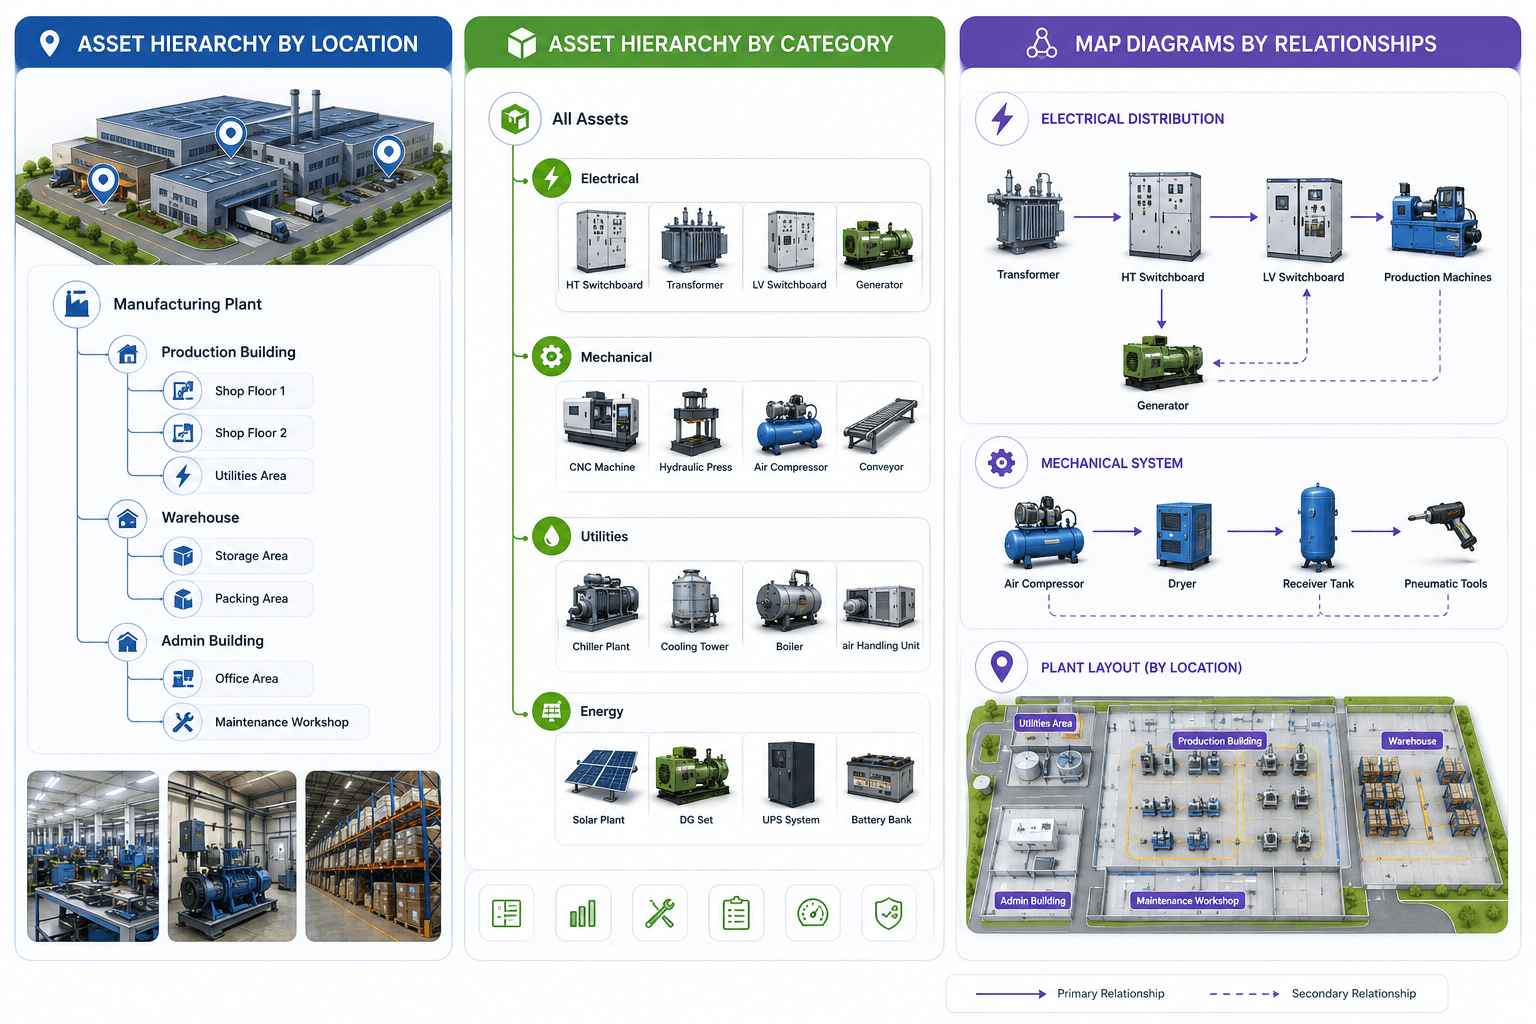Select LV Switchboard node in electrical diagram
The width and height of the screenshot is (1536, 1024).
pos(1303,230)
